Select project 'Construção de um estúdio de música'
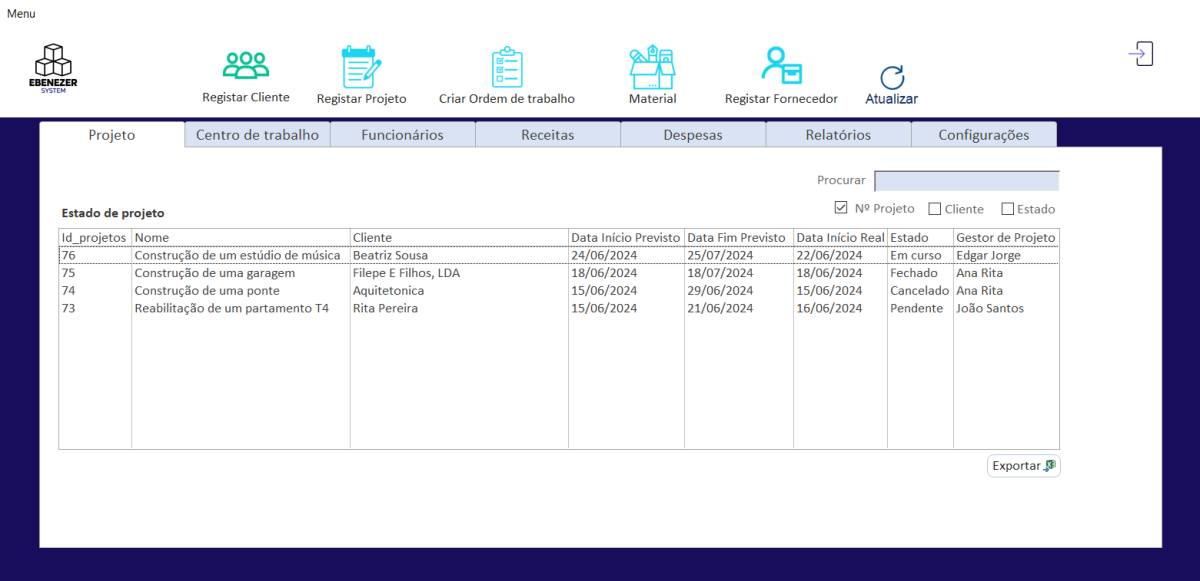 coord(238,255)
